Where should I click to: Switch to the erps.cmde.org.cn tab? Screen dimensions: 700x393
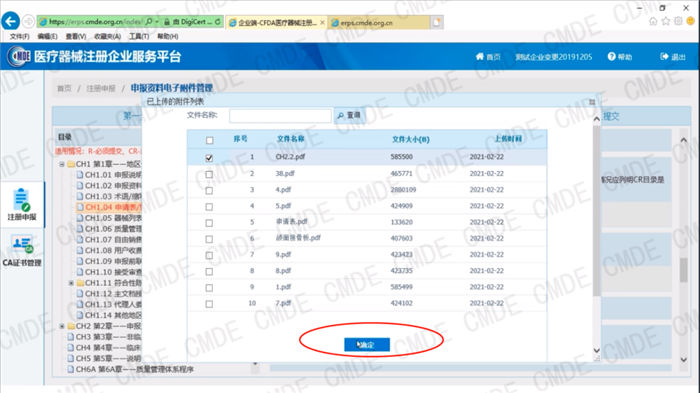(x=380, y=22)
